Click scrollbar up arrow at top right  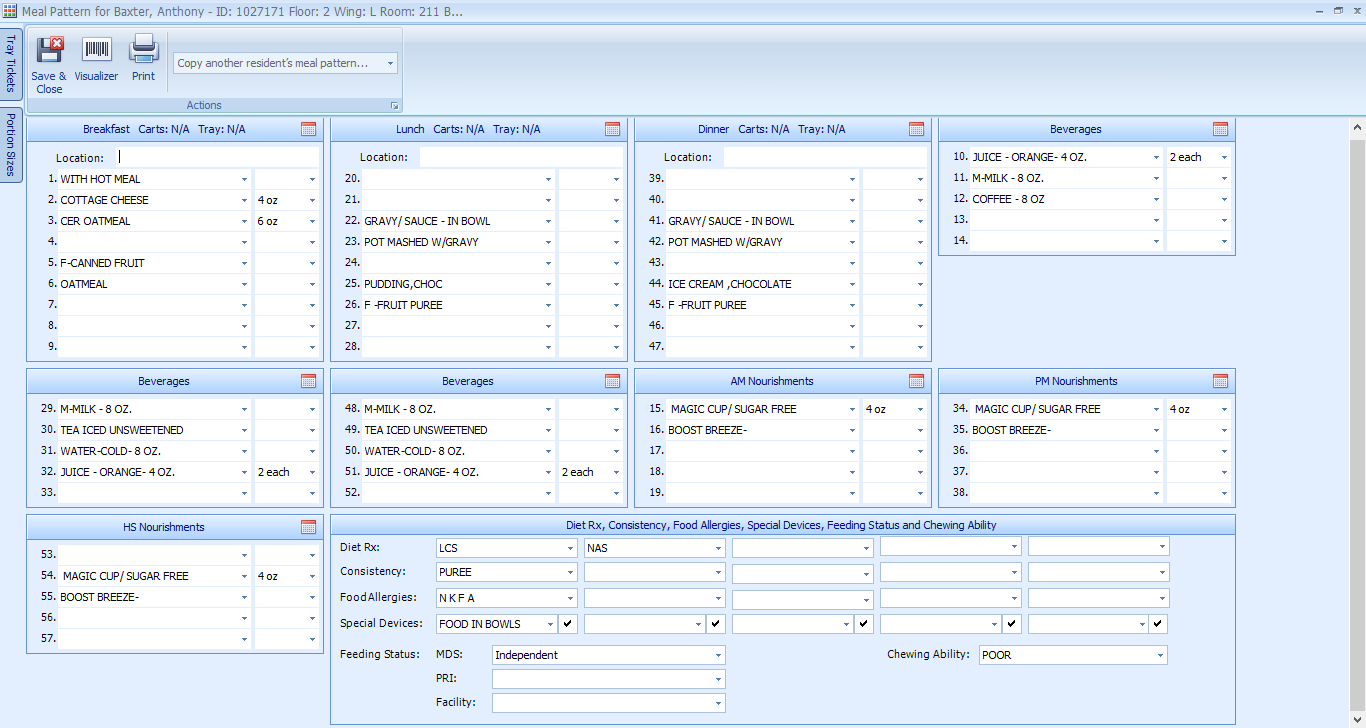tap(1357, 128)
